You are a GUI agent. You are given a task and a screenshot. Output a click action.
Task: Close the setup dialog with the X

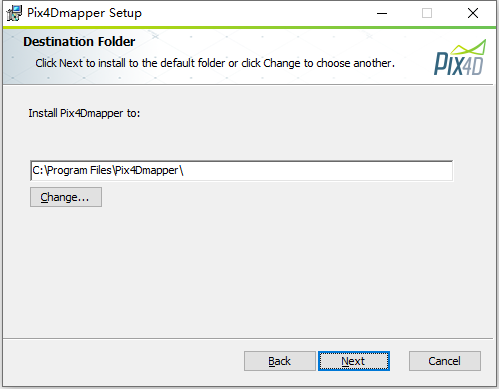point(473,13)
